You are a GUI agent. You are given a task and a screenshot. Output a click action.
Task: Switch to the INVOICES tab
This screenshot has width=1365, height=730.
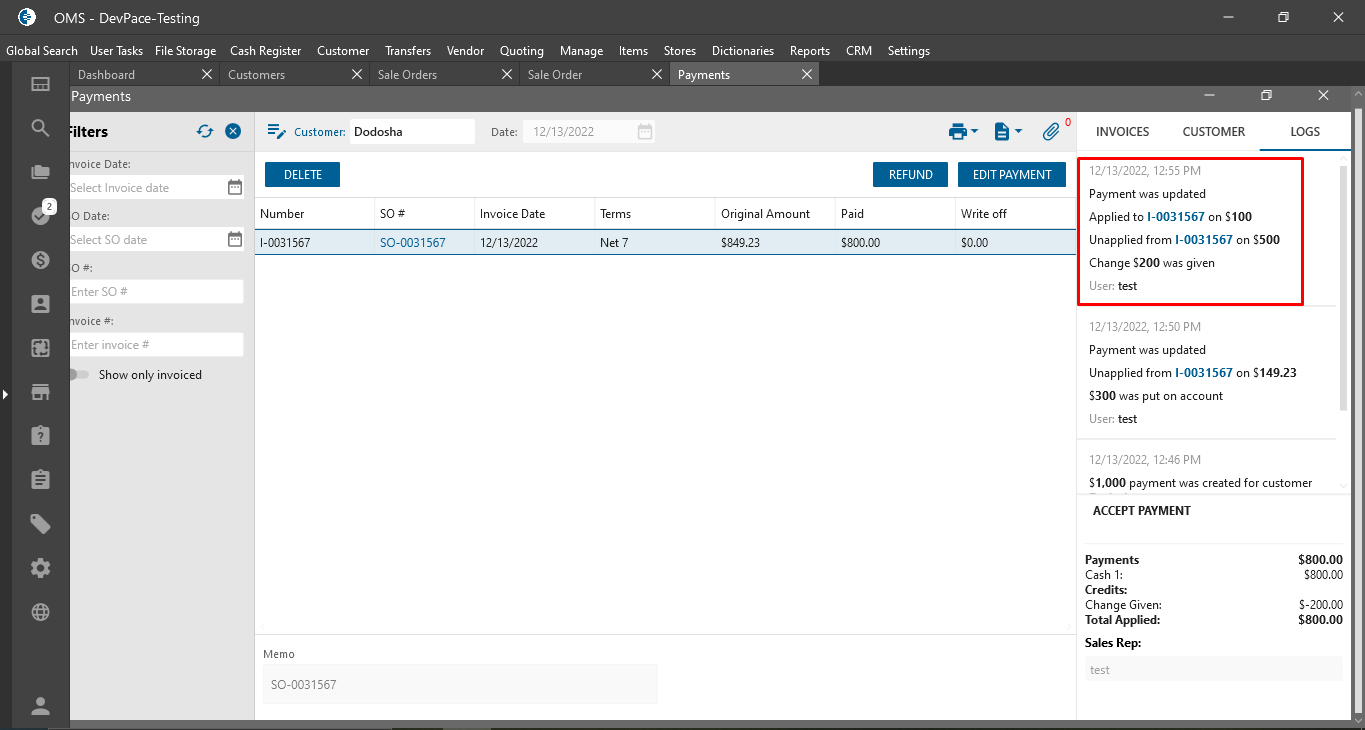[x=1122, y=131]
